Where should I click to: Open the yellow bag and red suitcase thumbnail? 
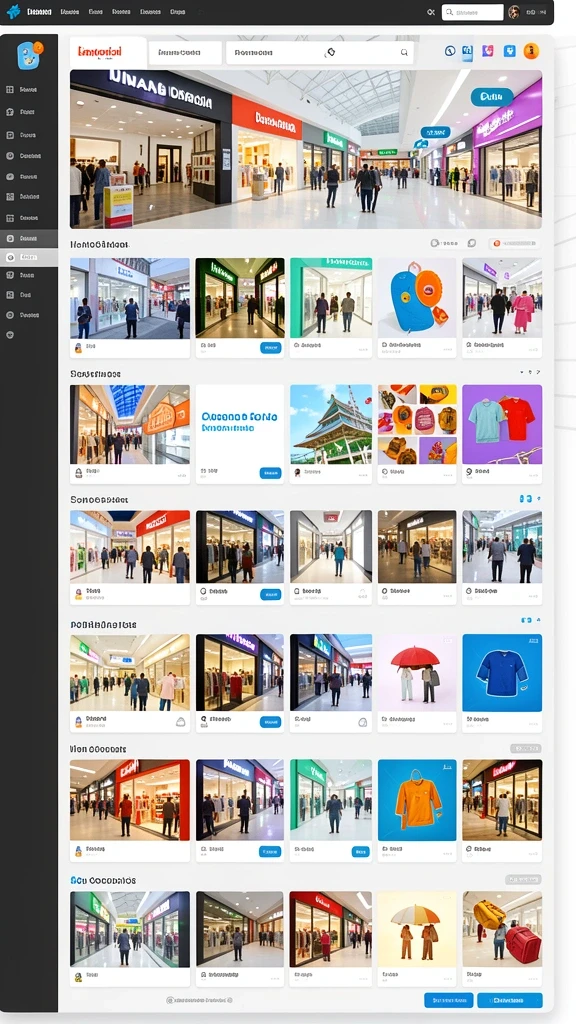point(502,929)
